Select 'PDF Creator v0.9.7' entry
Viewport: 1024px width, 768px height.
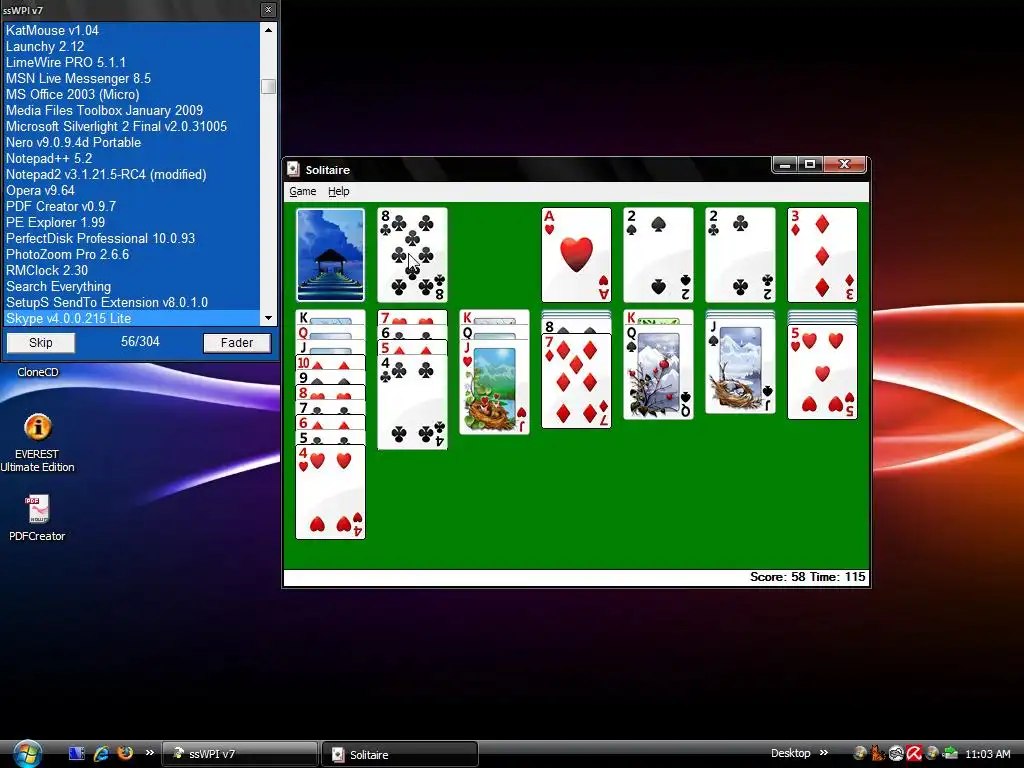[132, 206]
